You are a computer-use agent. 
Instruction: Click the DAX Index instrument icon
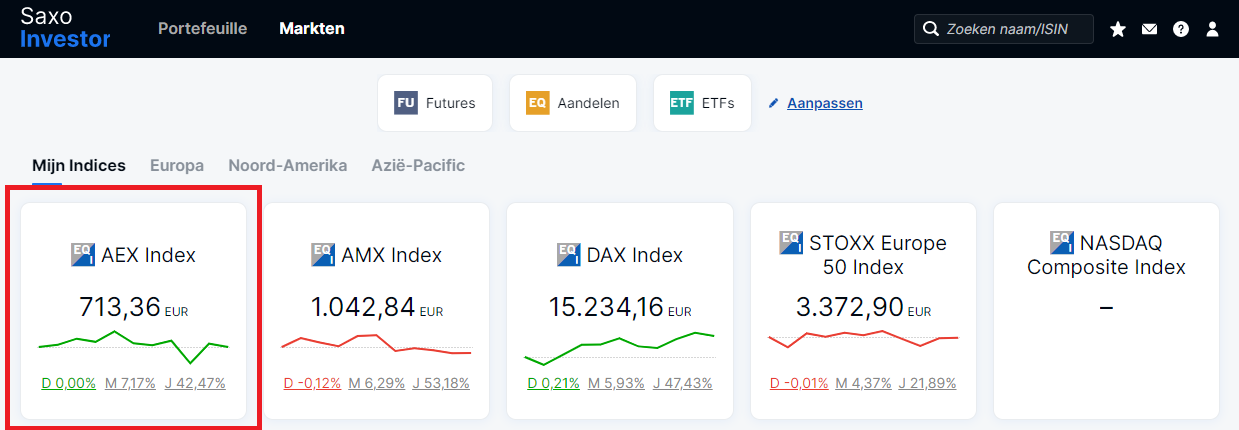[x=569, y=254]
